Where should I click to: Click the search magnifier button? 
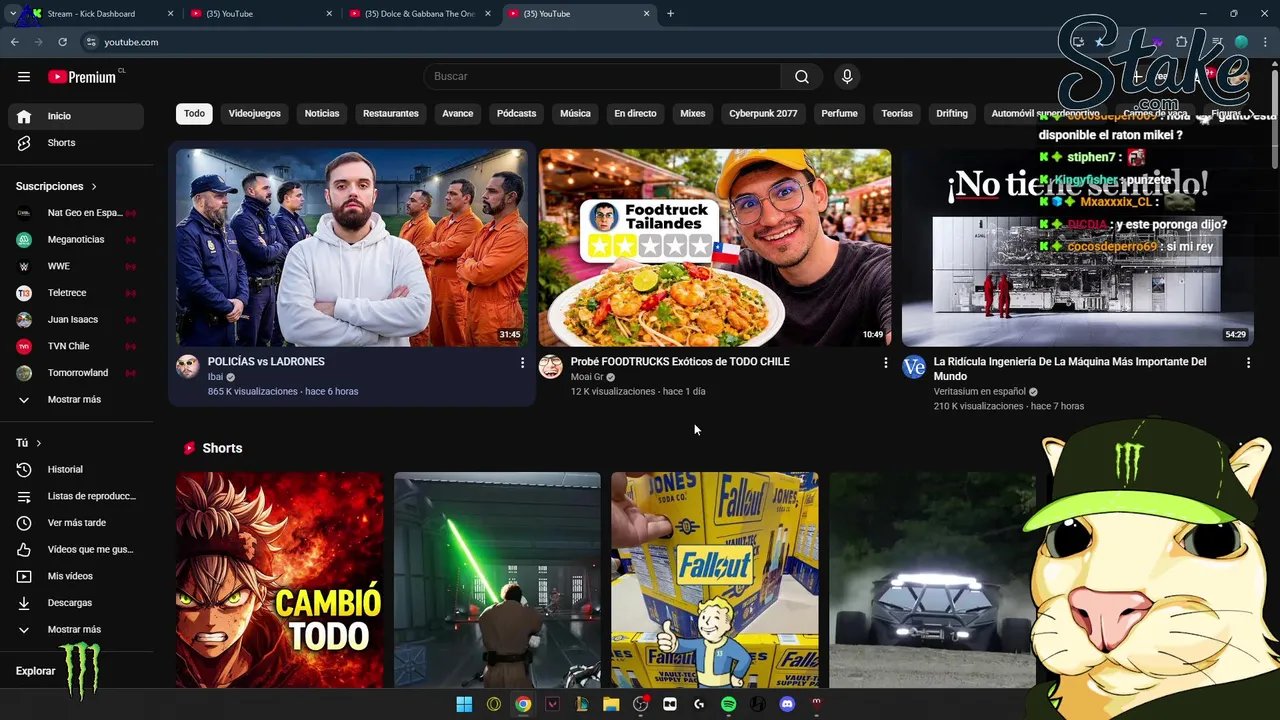click(801, 77)
